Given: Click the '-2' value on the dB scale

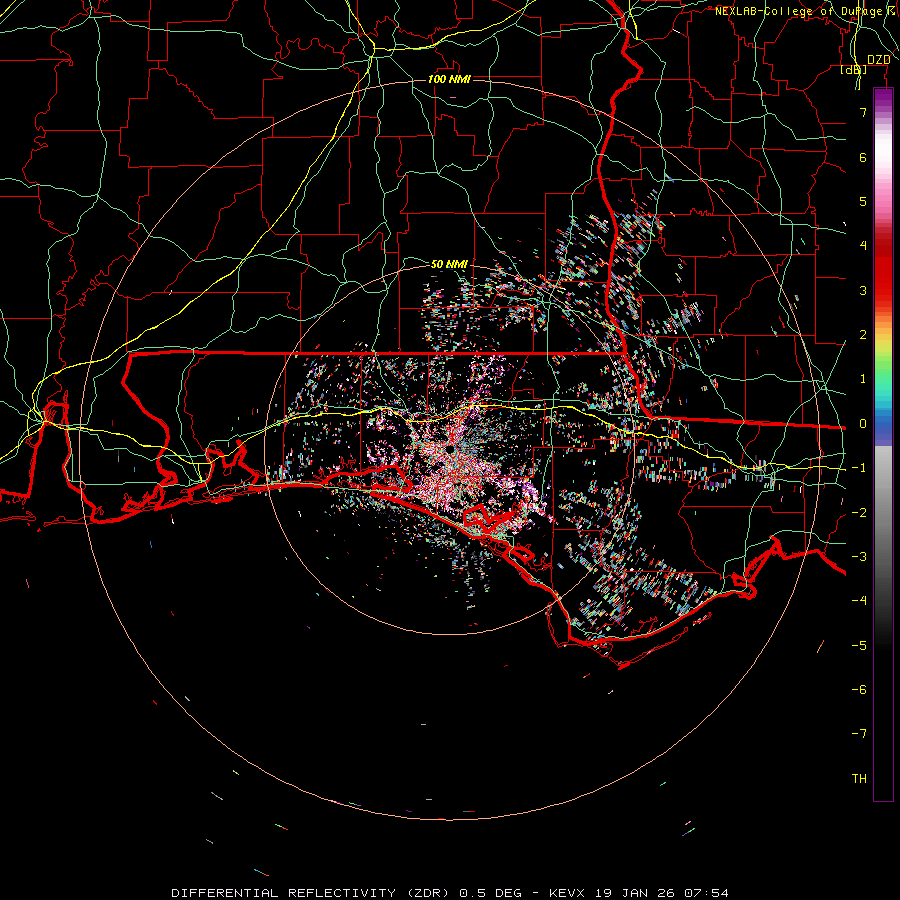Looking at the screenshot, I should [859, 513].
